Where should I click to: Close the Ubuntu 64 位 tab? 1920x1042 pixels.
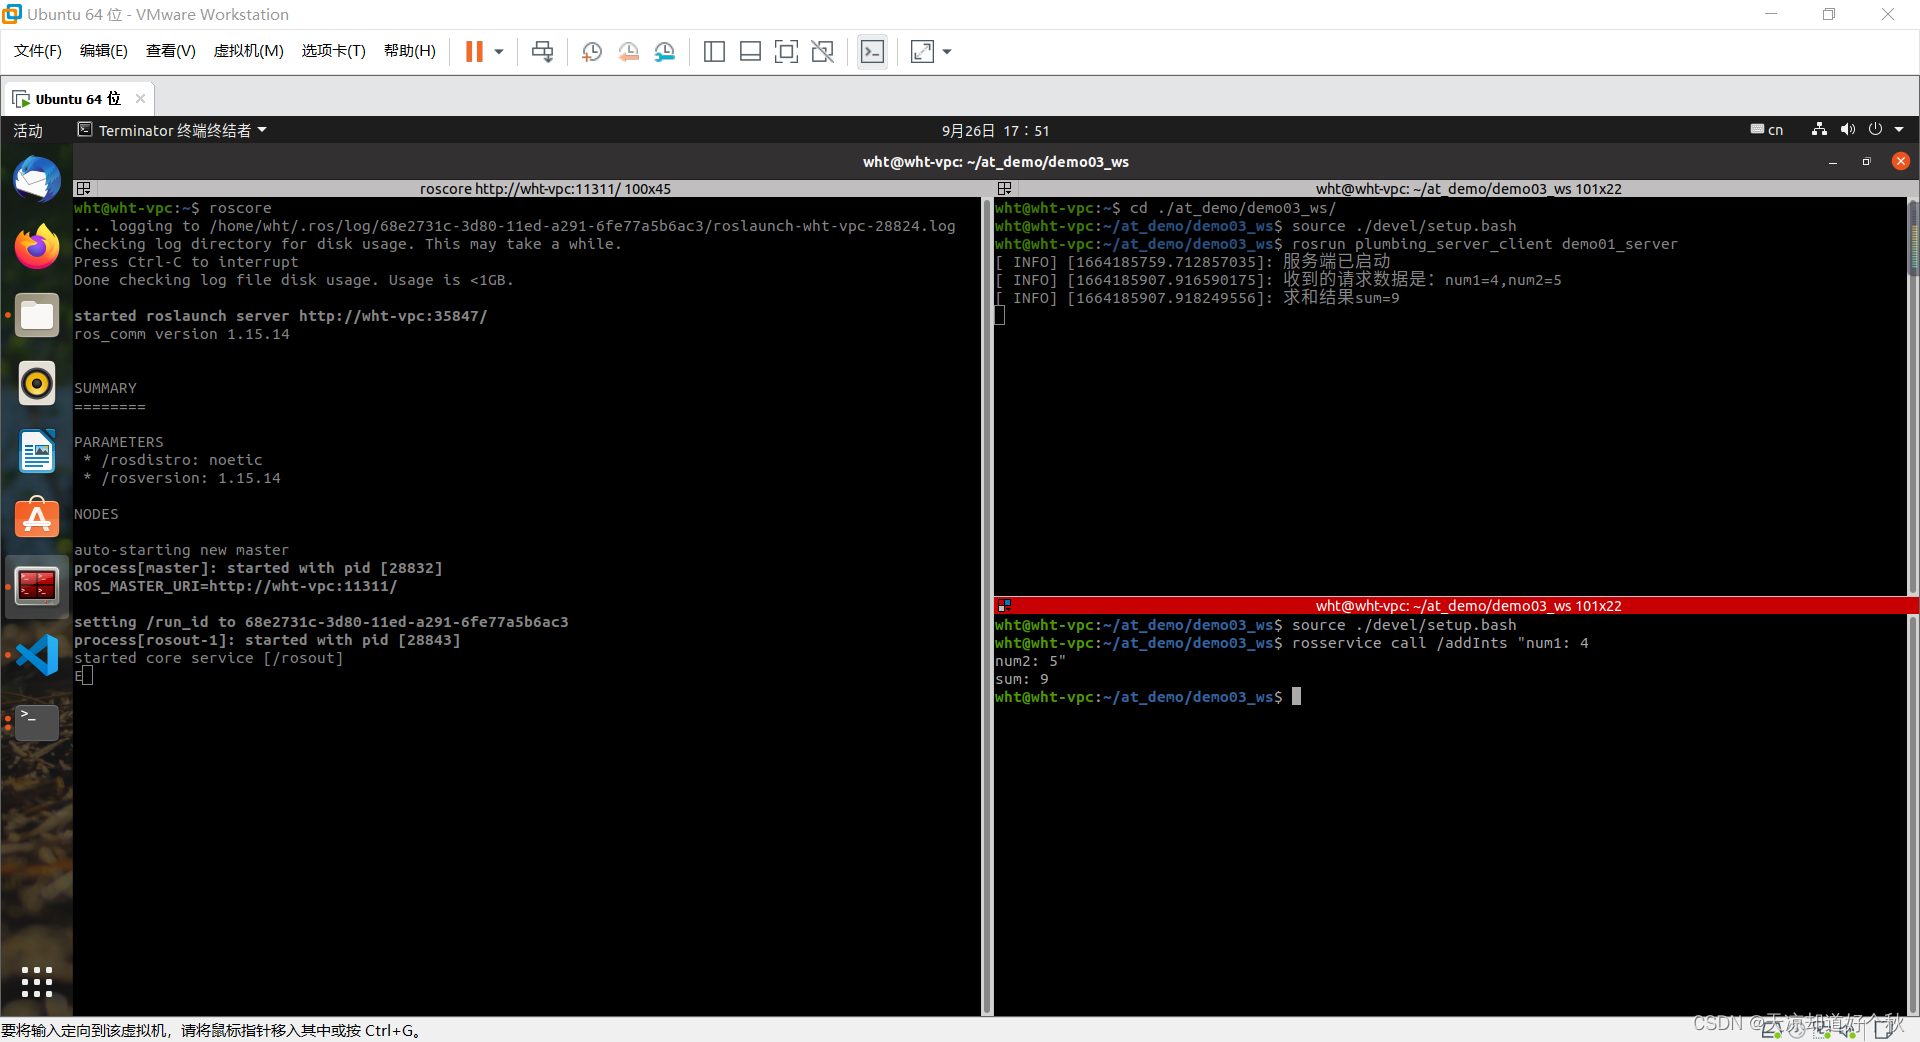pyautogui.click(x=140, y=98)
